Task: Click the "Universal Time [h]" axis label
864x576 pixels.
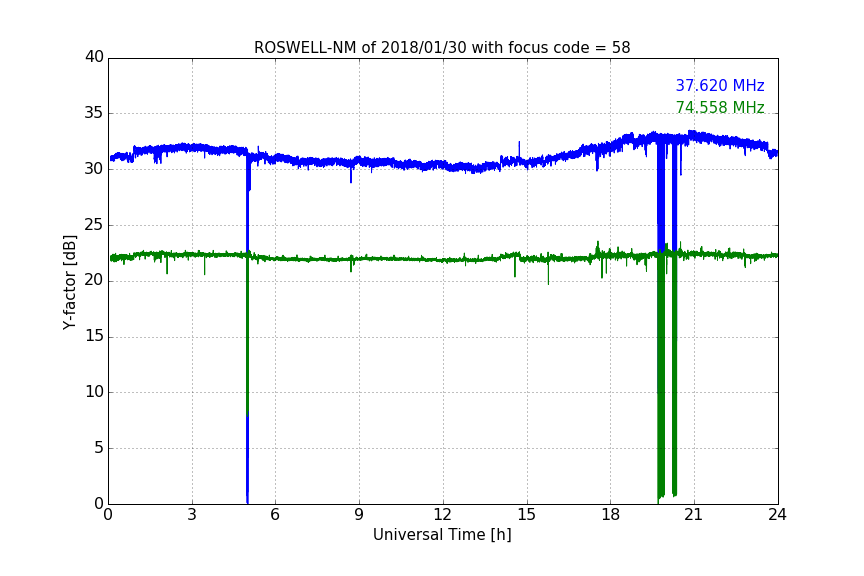Action: [442, 535]
